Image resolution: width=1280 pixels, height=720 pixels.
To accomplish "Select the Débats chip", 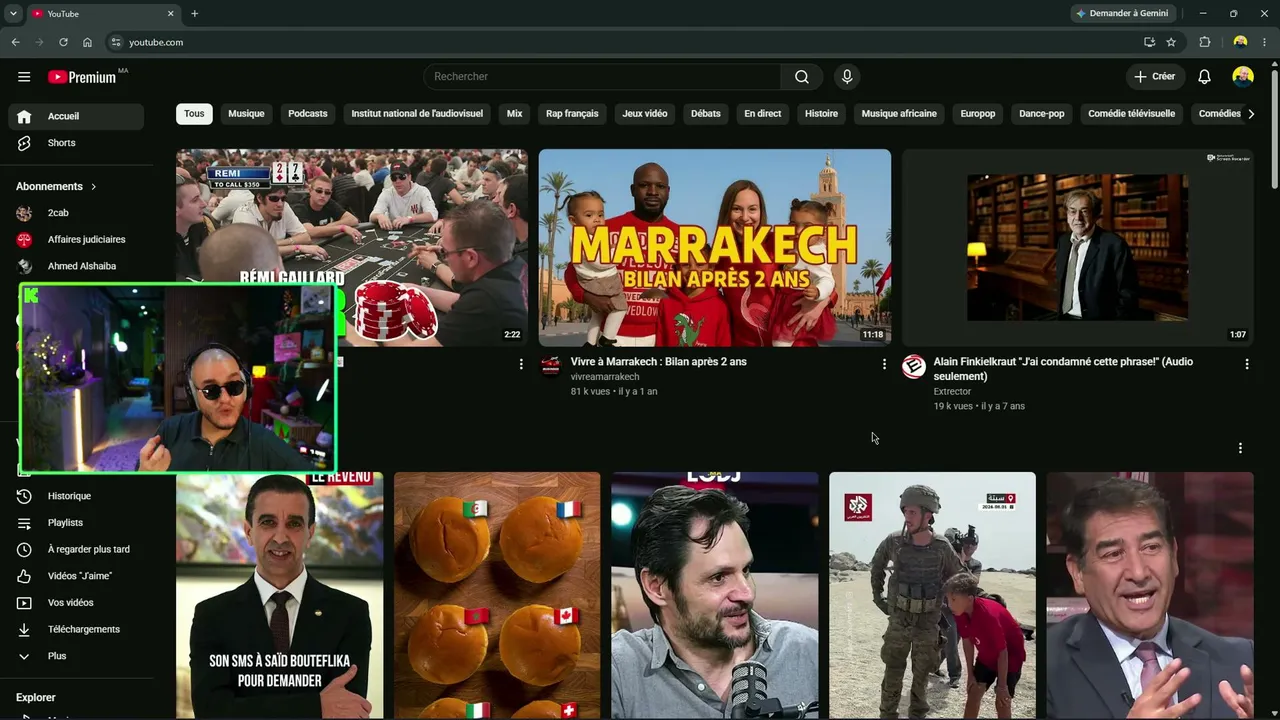I will [706, 114].
